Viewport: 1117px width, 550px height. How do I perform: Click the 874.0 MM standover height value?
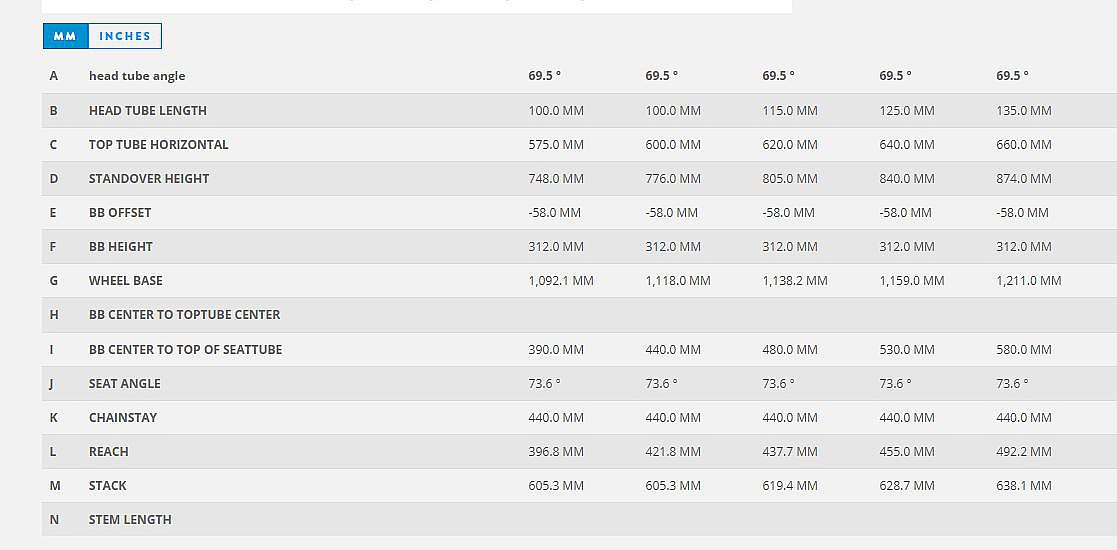click(1024, 179)
